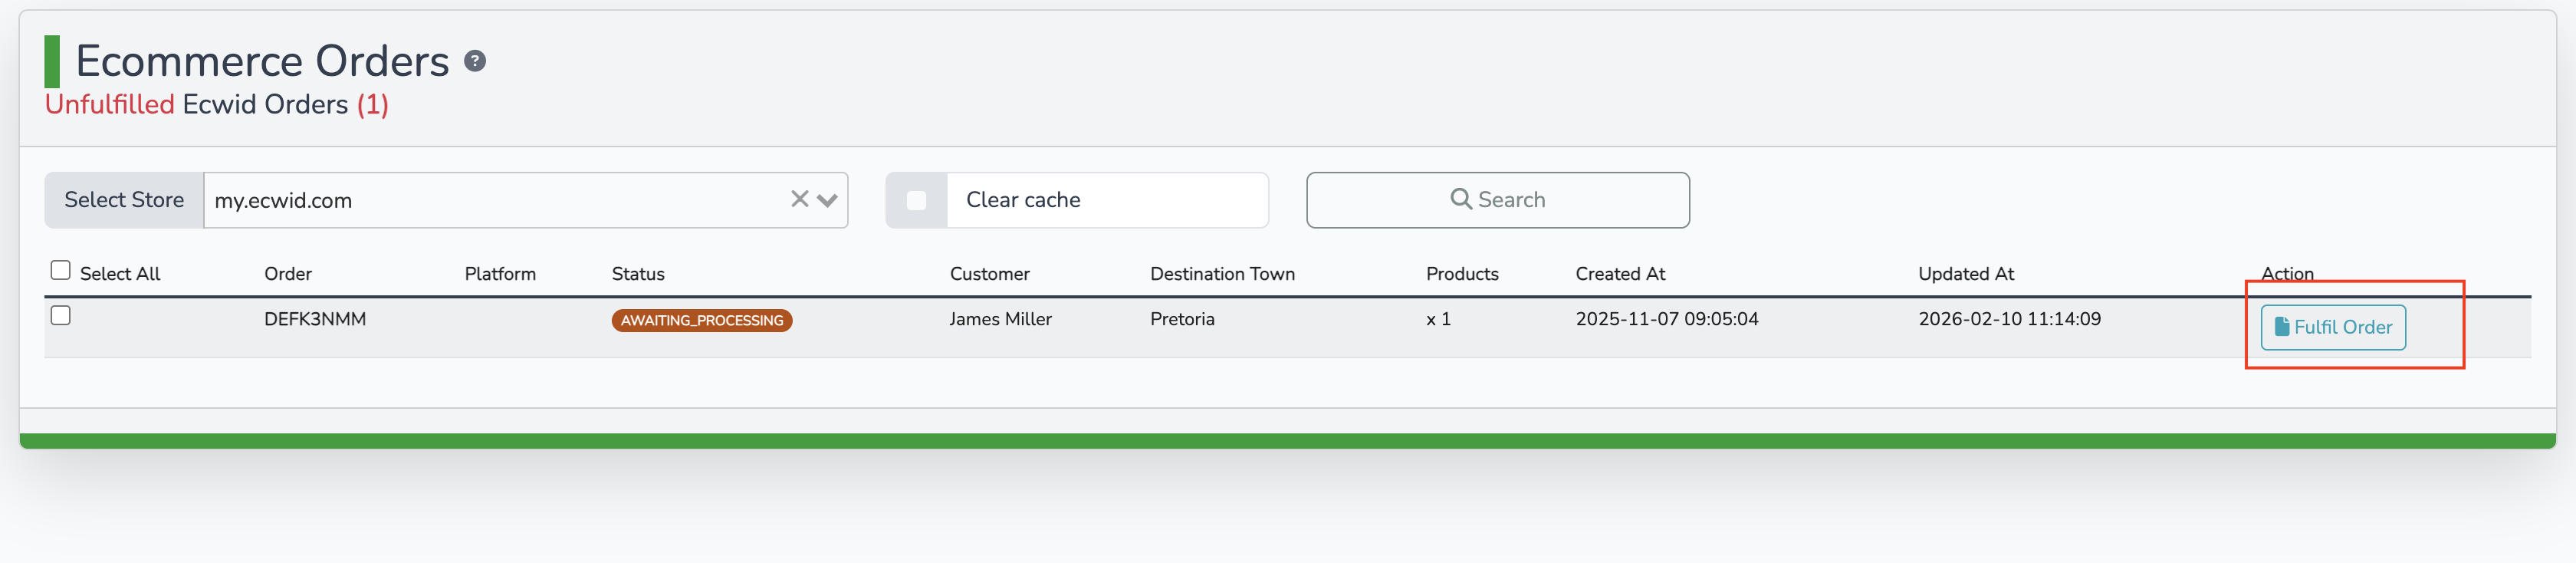Viewport: 2576px width, 563px height.
Task: Select the checkbox for order DEFK3NMM
Action: [x=61, y=316]
